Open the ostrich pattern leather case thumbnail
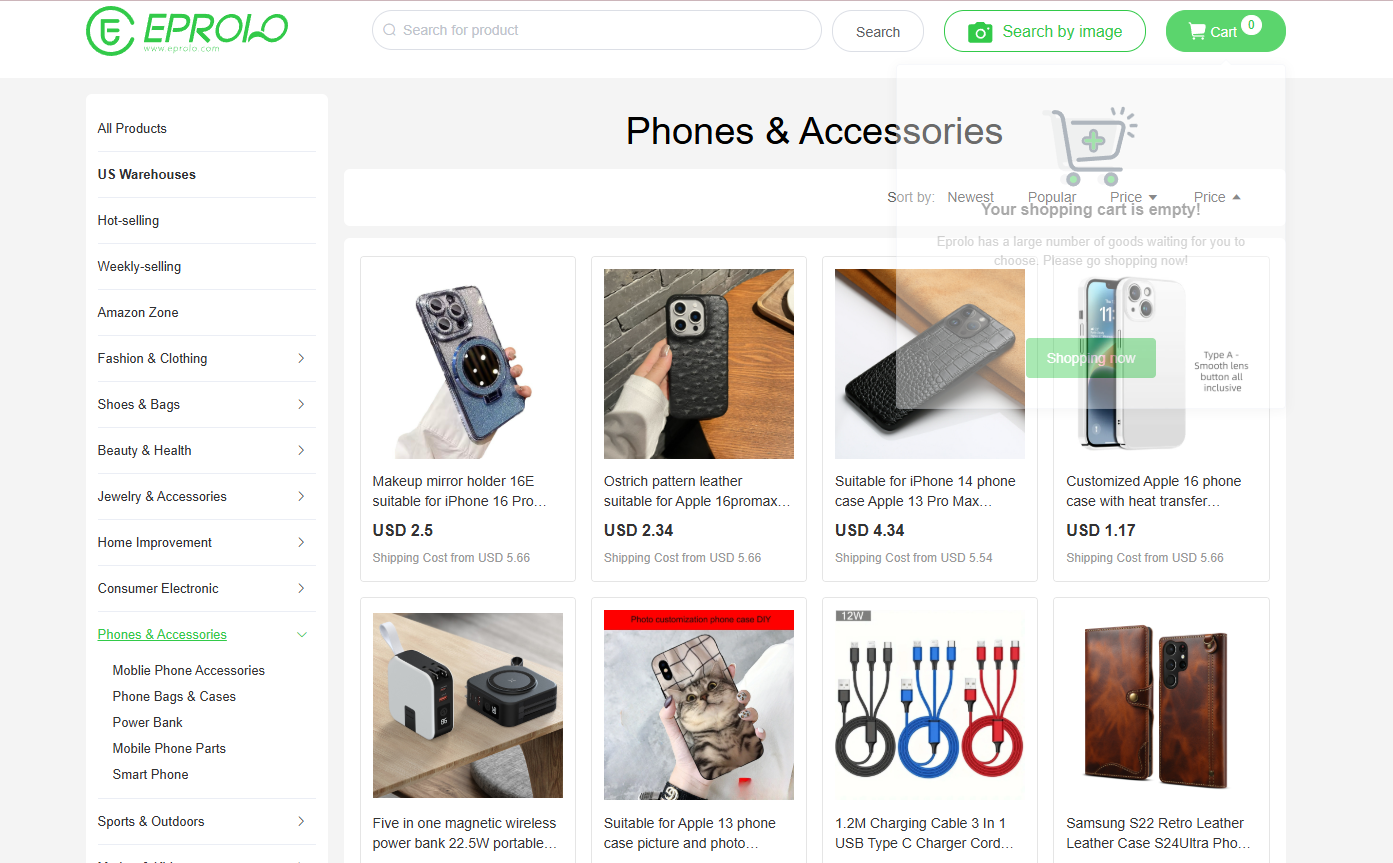Image resolution: width=1393 pixels, height=863 pixels. pos(699,364)
